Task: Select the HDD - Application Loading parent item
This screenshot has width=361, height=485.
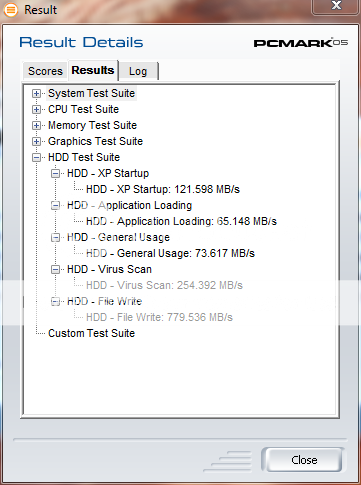Action: coord(129,205)
